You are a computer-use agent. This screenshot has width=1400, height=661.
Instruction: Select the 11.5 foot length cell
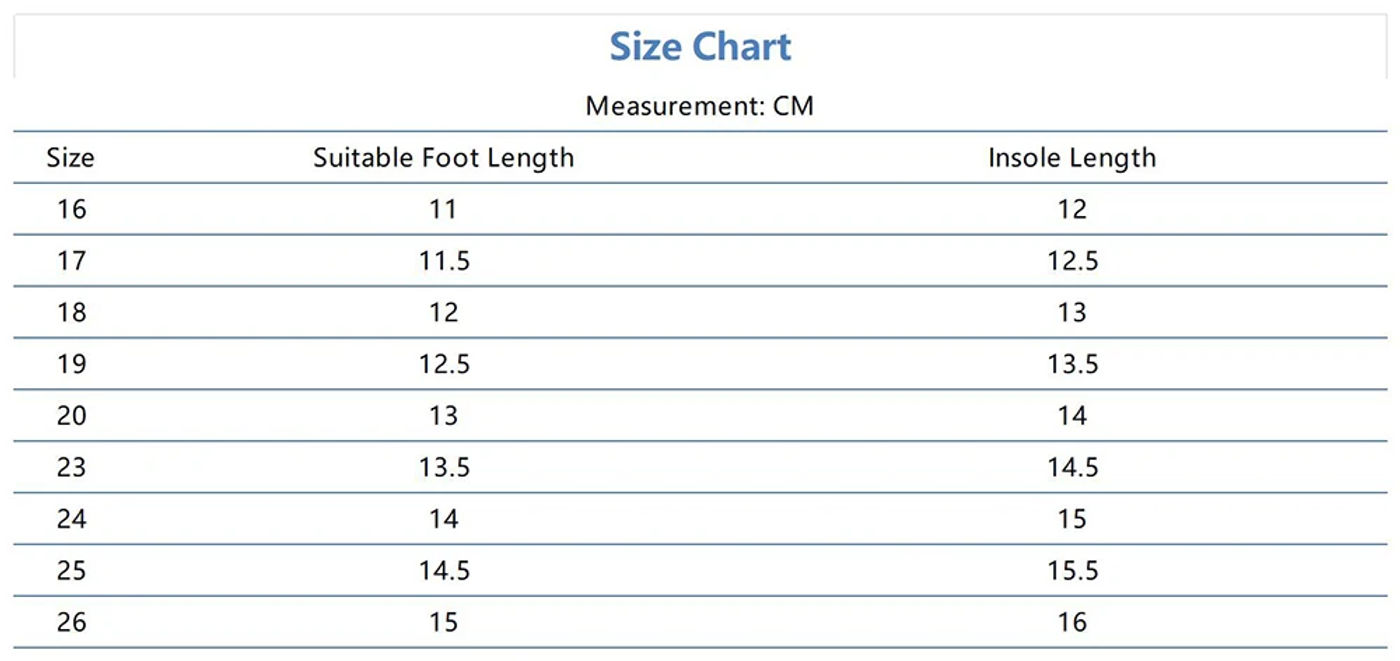[444, 261]
